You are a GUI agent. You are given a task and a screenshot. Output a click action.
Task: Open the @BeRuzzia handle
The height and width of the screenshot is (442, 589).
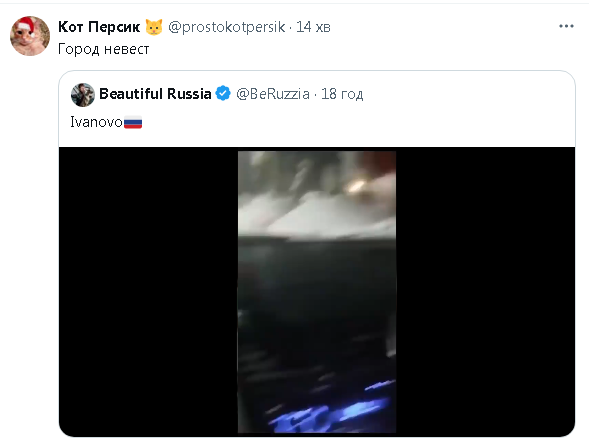pyautogui.click(x=273, y=94)
